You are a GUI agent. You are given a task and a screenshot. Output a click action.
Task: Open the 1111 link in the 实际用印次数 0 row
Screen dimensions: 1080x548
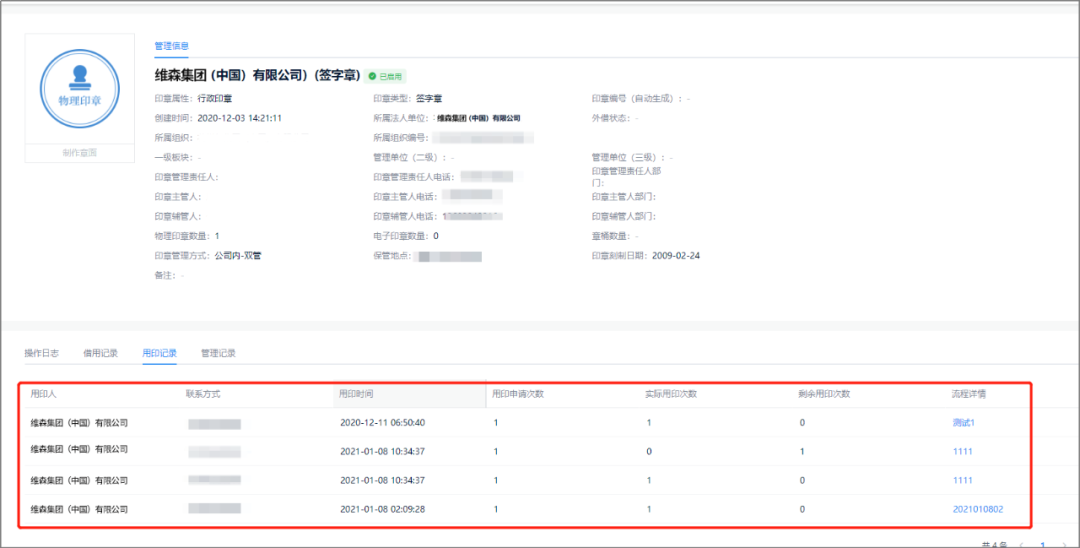pyautogui.click(x=962, y=452)
